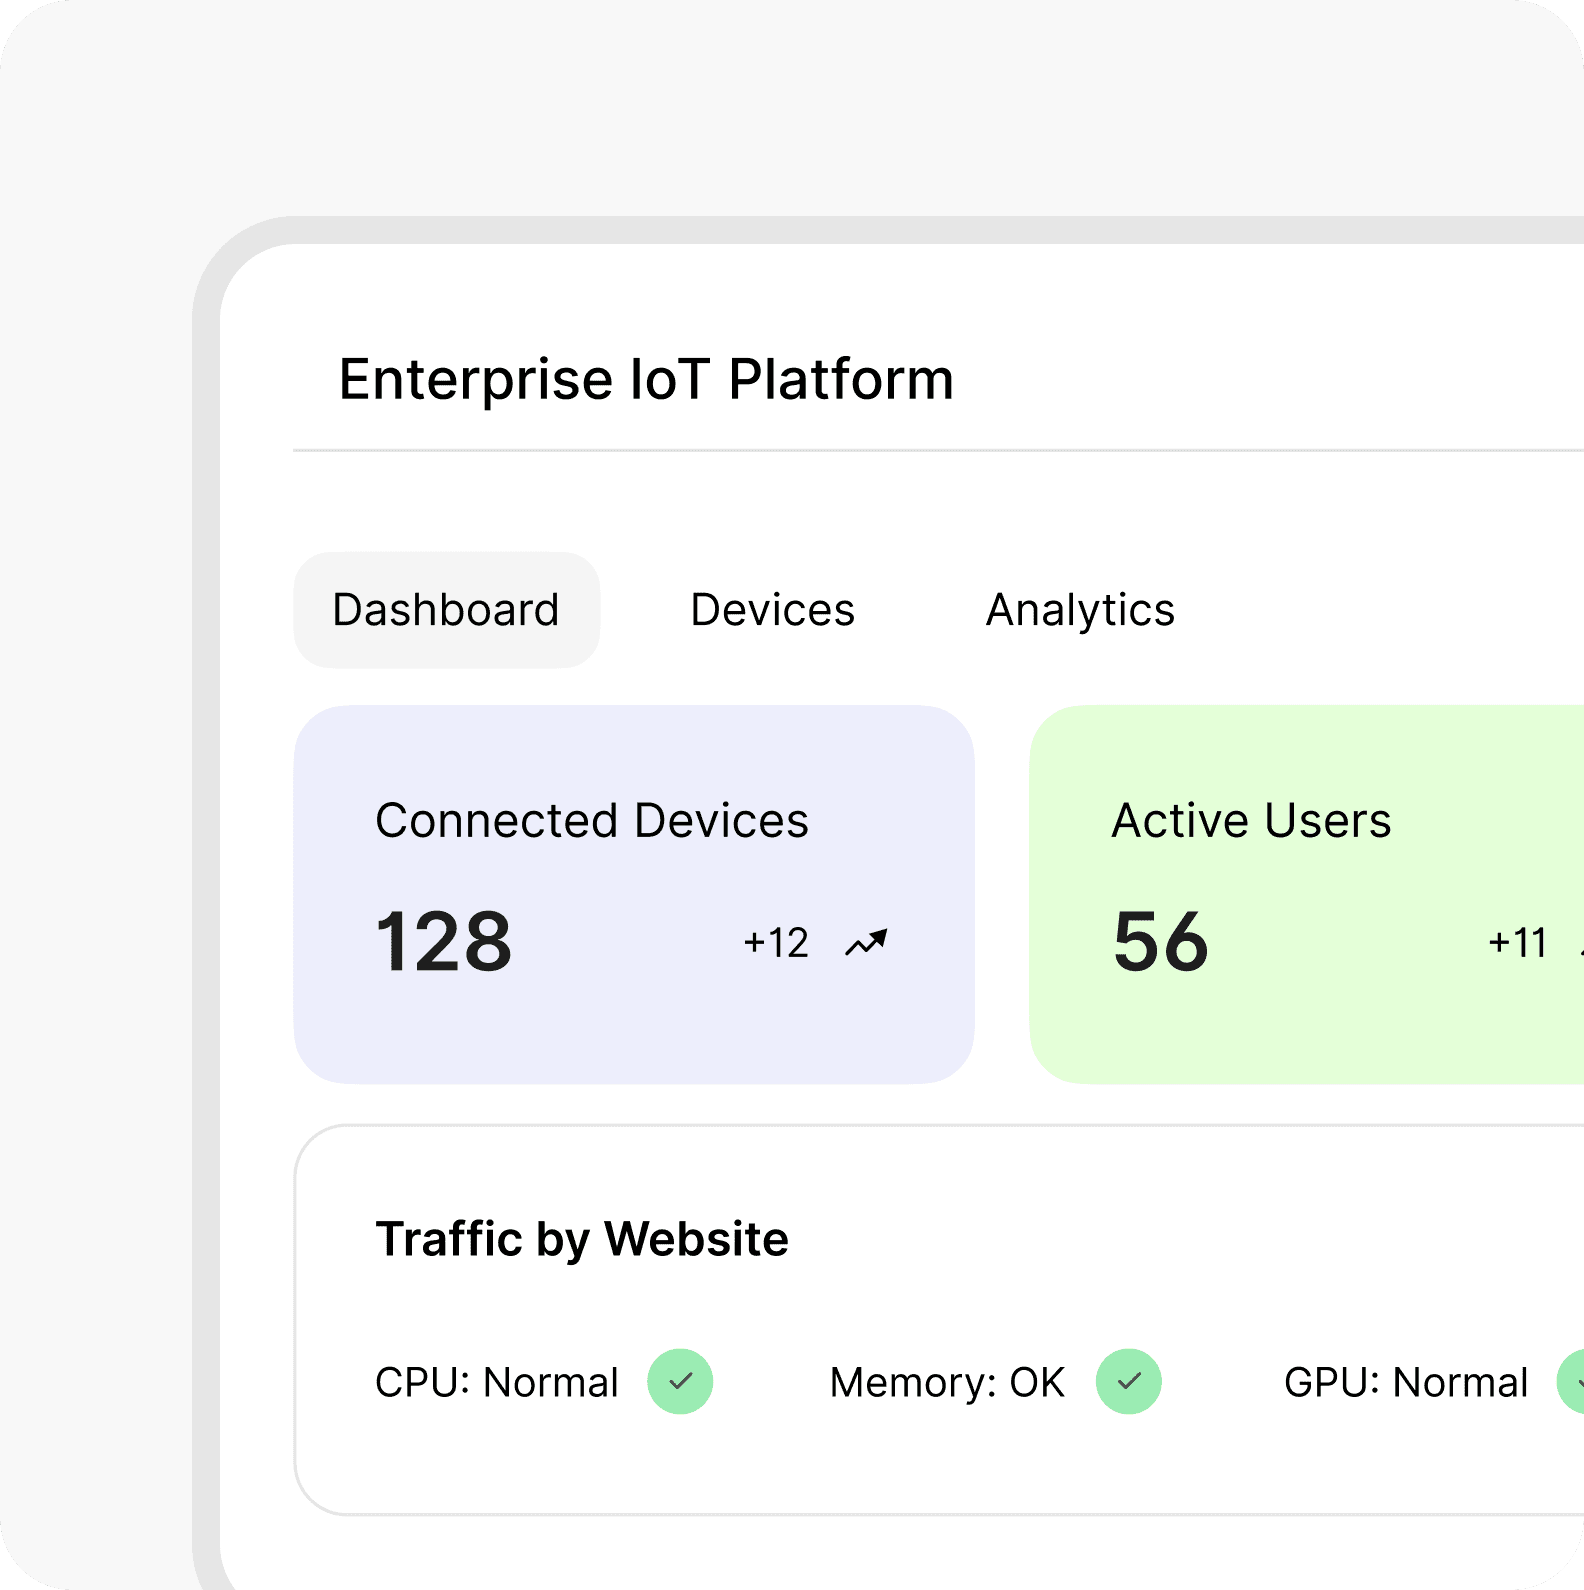1584x1590 pixels.
Task: Click the Enterprise IoT Platform title
Action: pyautogui.click(x=646, y=380)
